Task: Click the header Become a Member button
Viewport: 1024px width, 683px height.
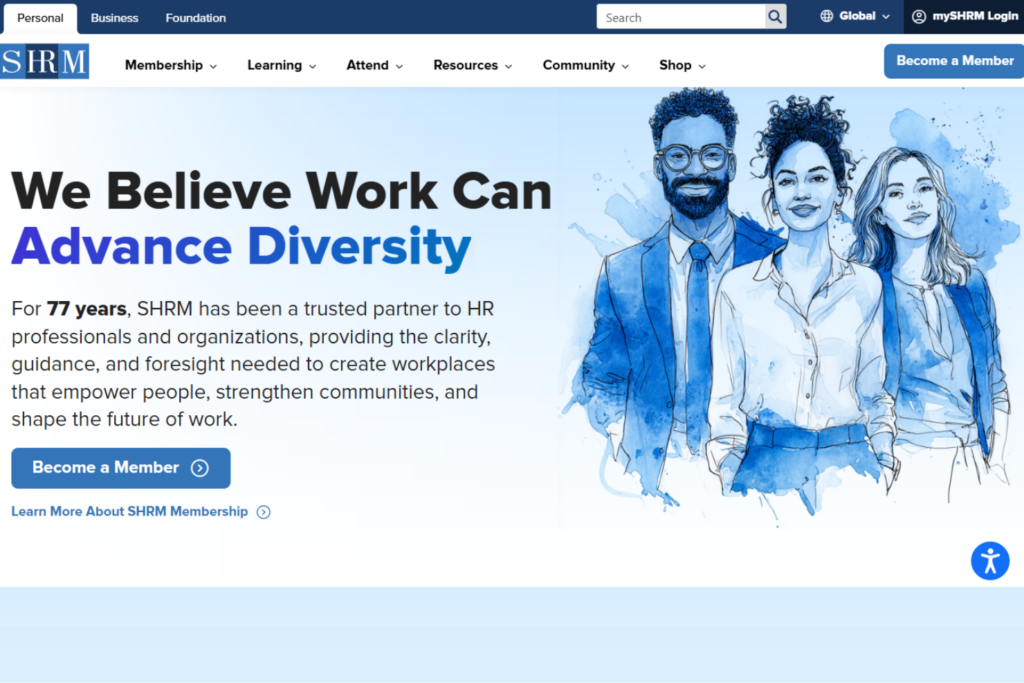Action: (x=954, y=61)
